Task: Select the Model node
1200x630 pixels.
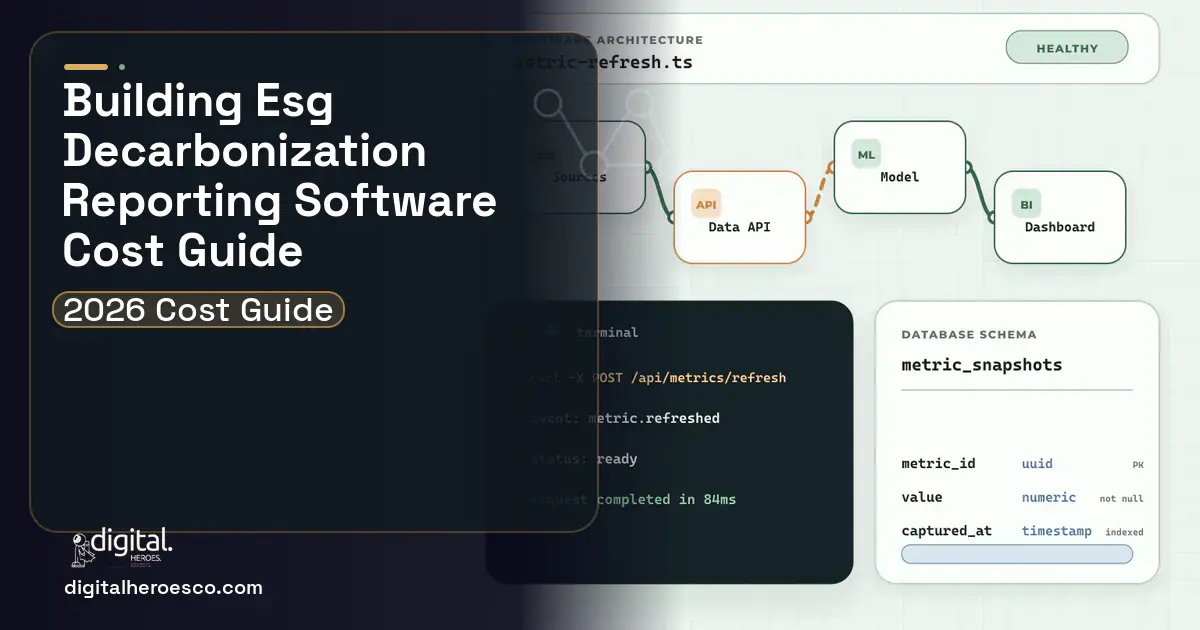Action: point(899,167)
